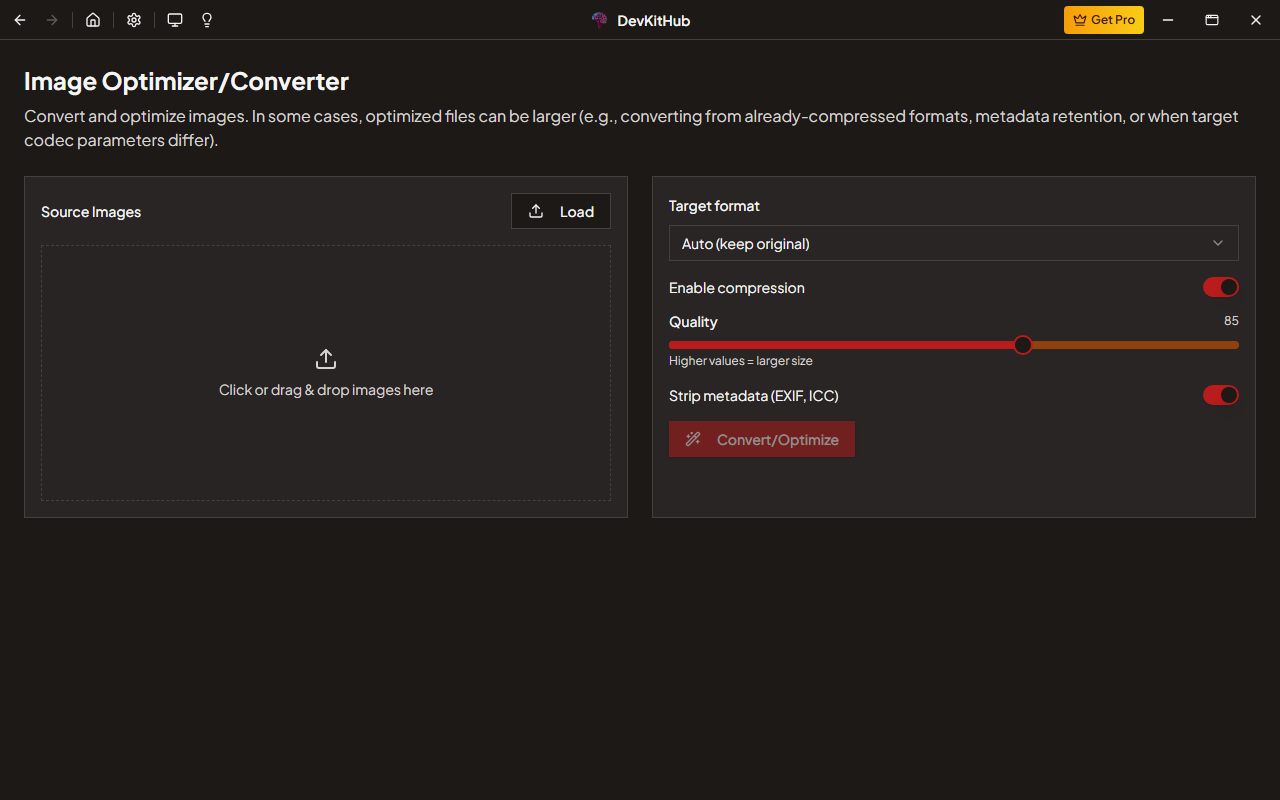Click the Convert/Optimize button

(762, 439)
